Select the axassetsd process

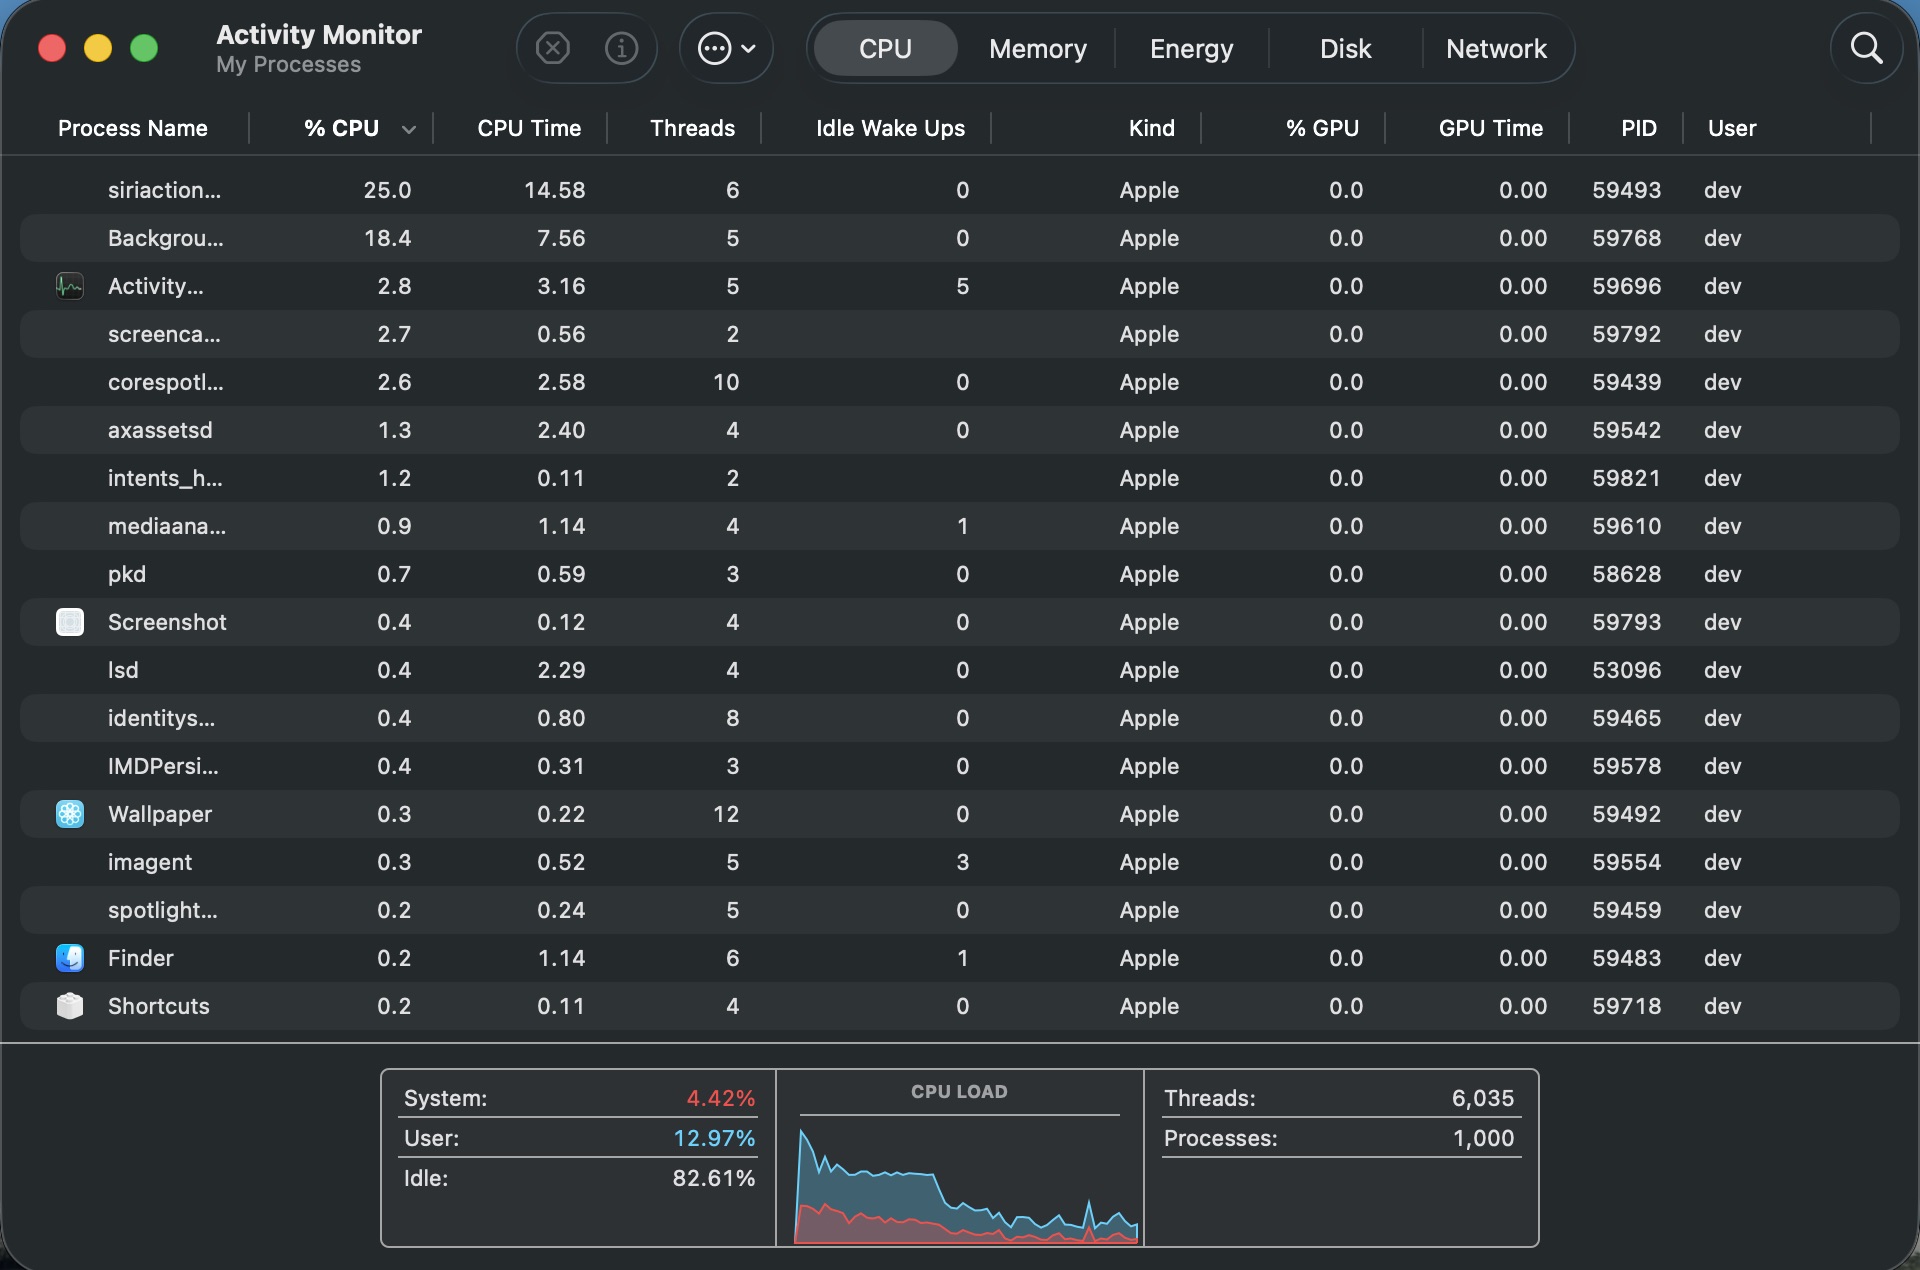coord(960,430)
